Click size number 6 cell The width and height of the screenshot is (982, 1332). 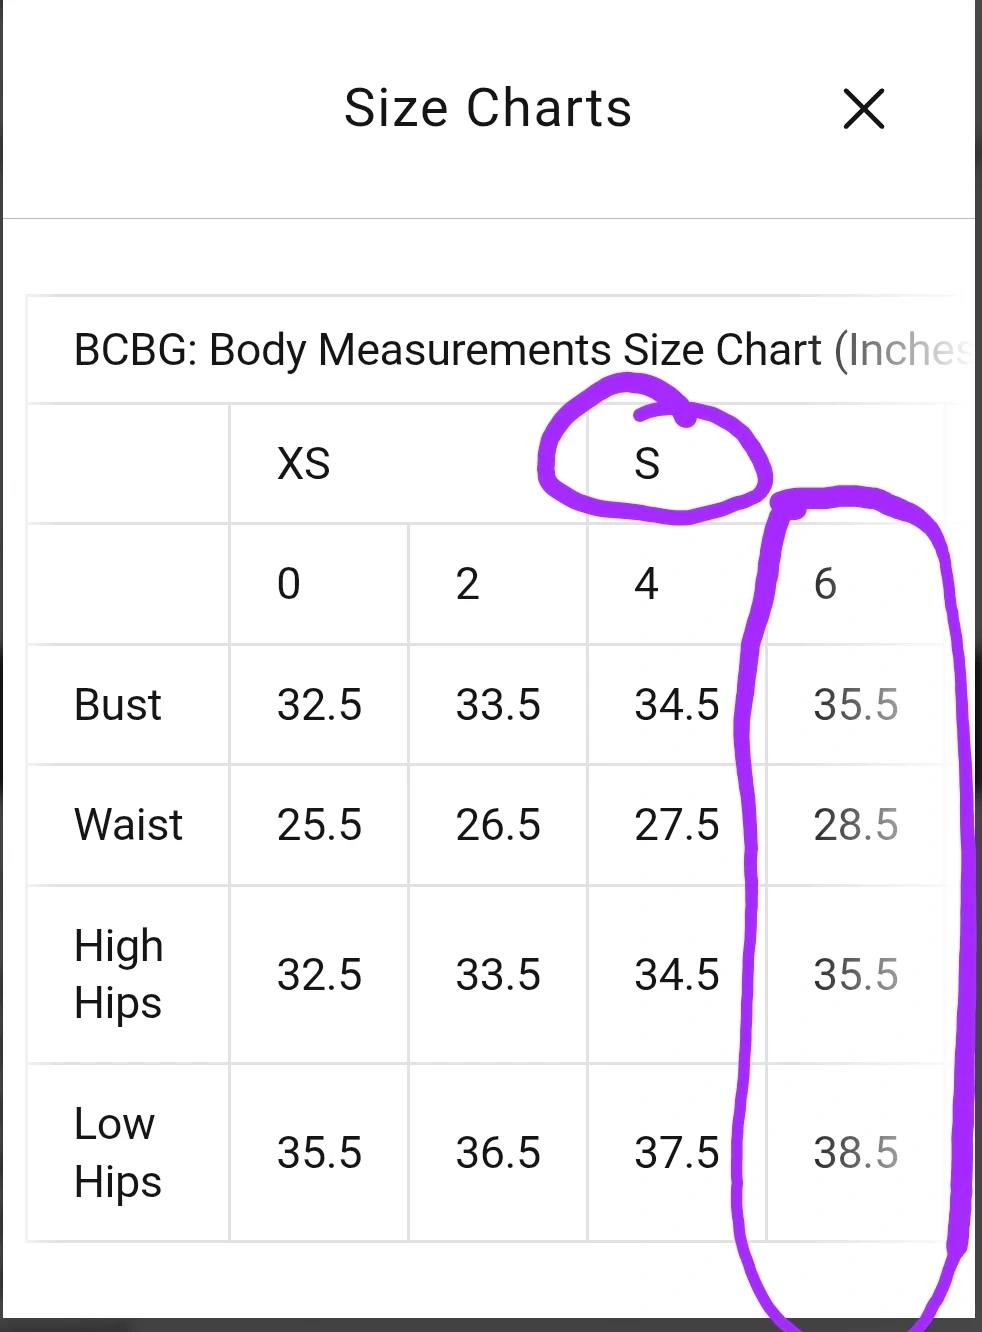825,584
